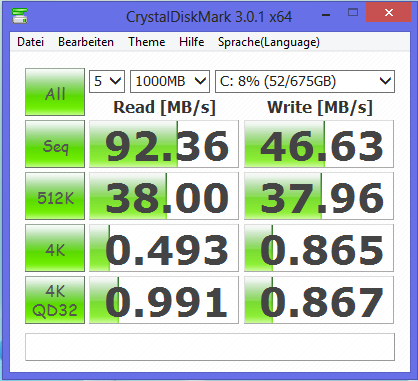418x381 pixels.
Task: Open the Datei menu
Action: point(30,42)
